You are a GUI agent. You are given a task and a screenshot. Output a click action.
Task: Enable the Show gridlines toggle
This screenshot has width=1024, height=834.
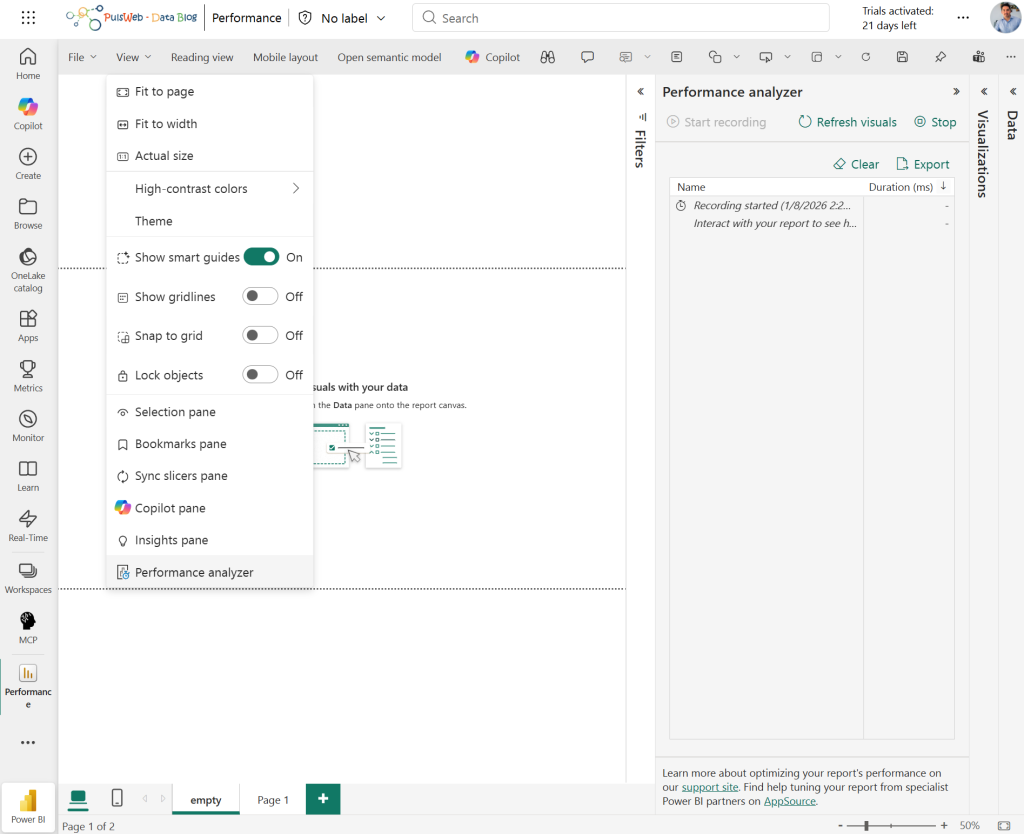tap(261, 297)
